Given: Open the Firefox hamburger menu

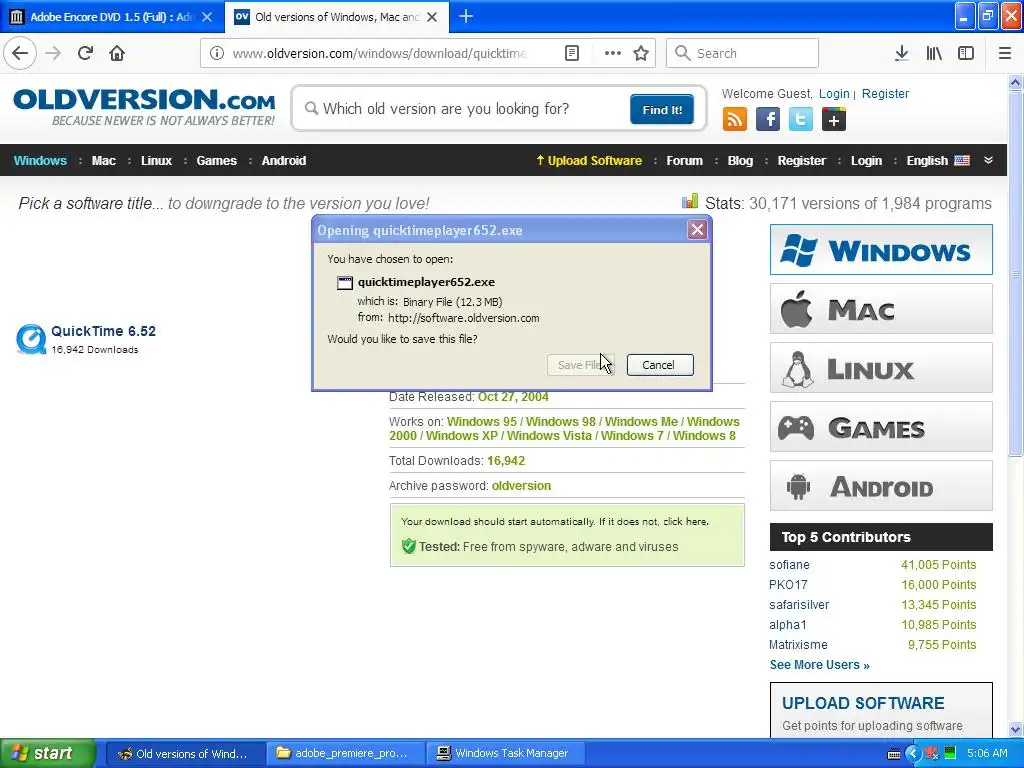Looking at the screenshot, I should (1005, 53).
